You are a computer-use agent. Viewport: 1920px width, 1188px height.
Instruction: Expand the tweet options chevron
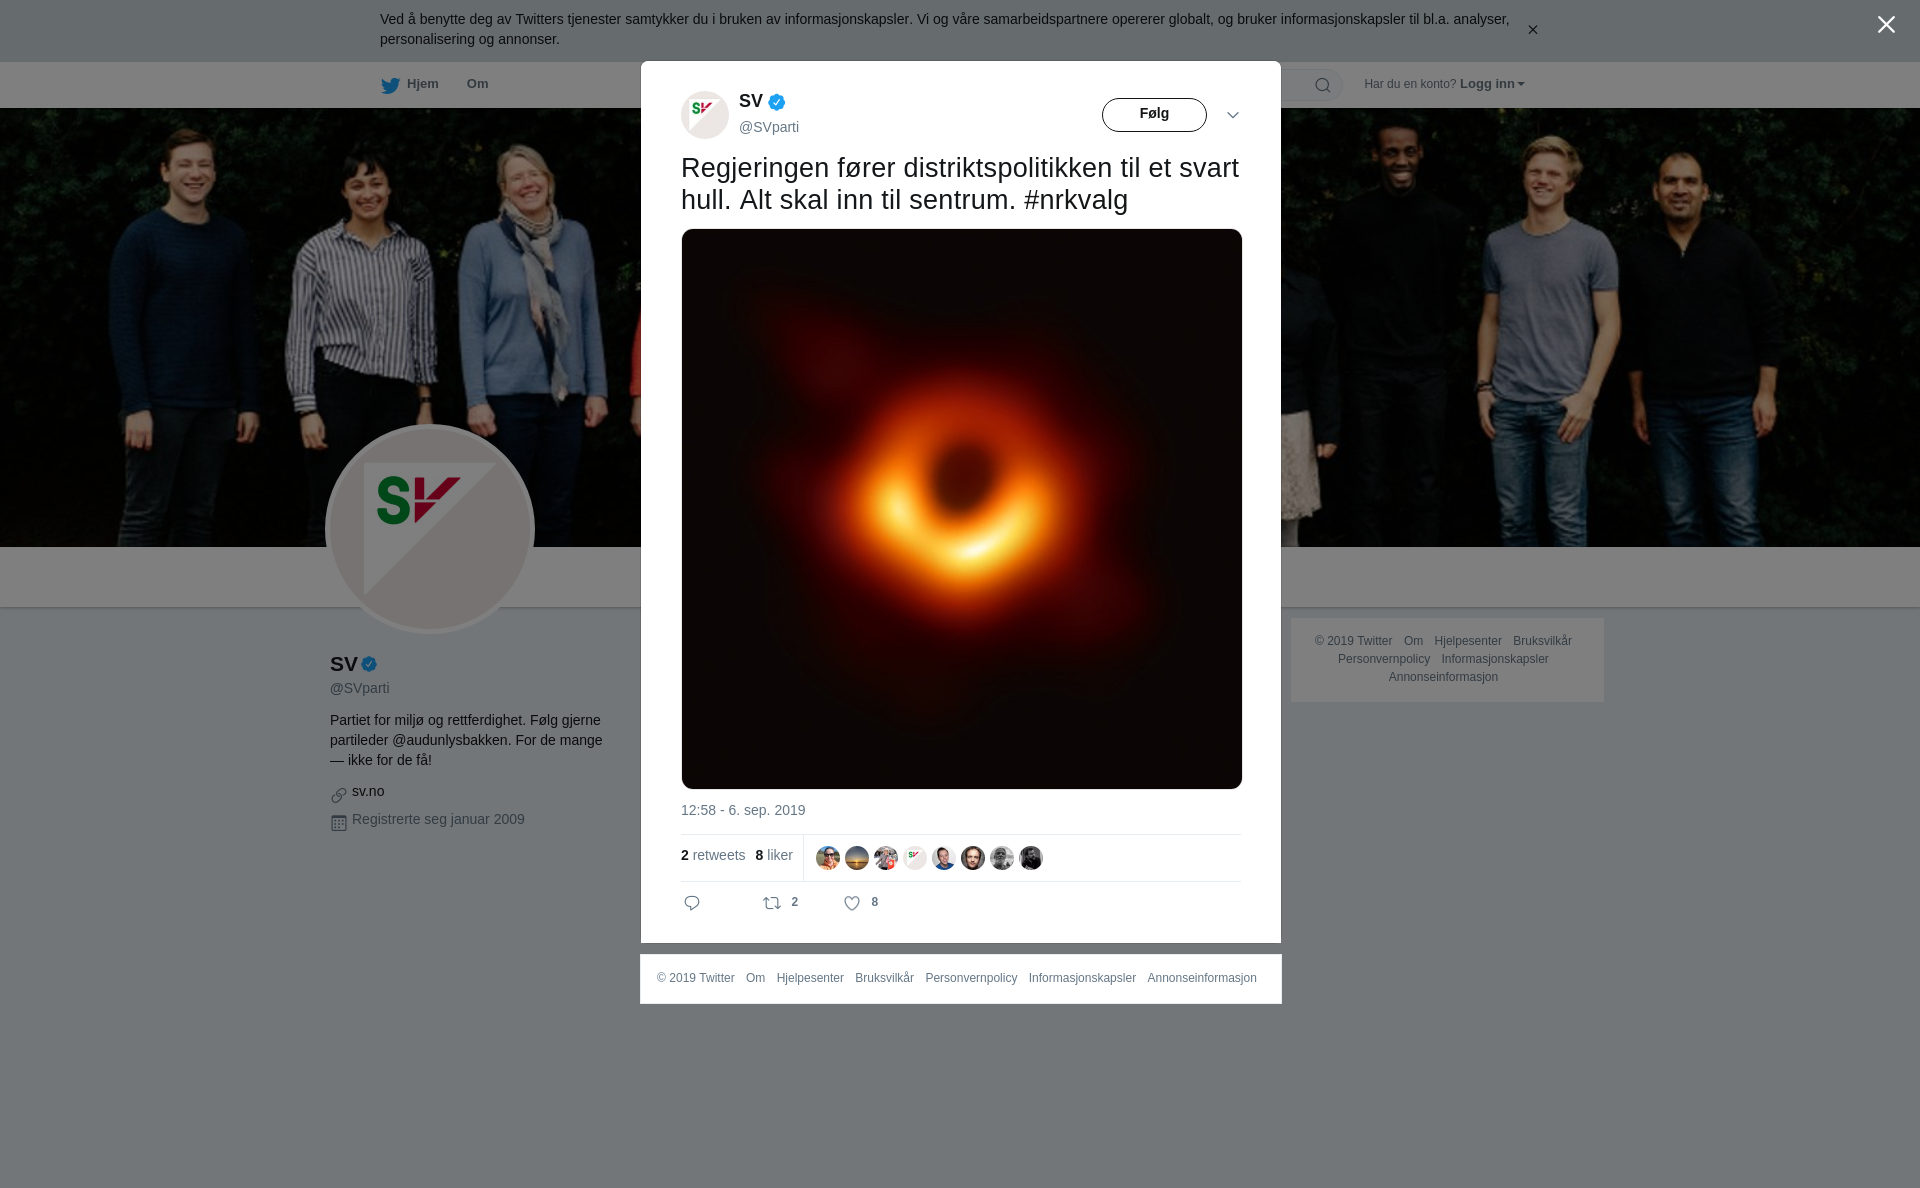[1233, 115]
